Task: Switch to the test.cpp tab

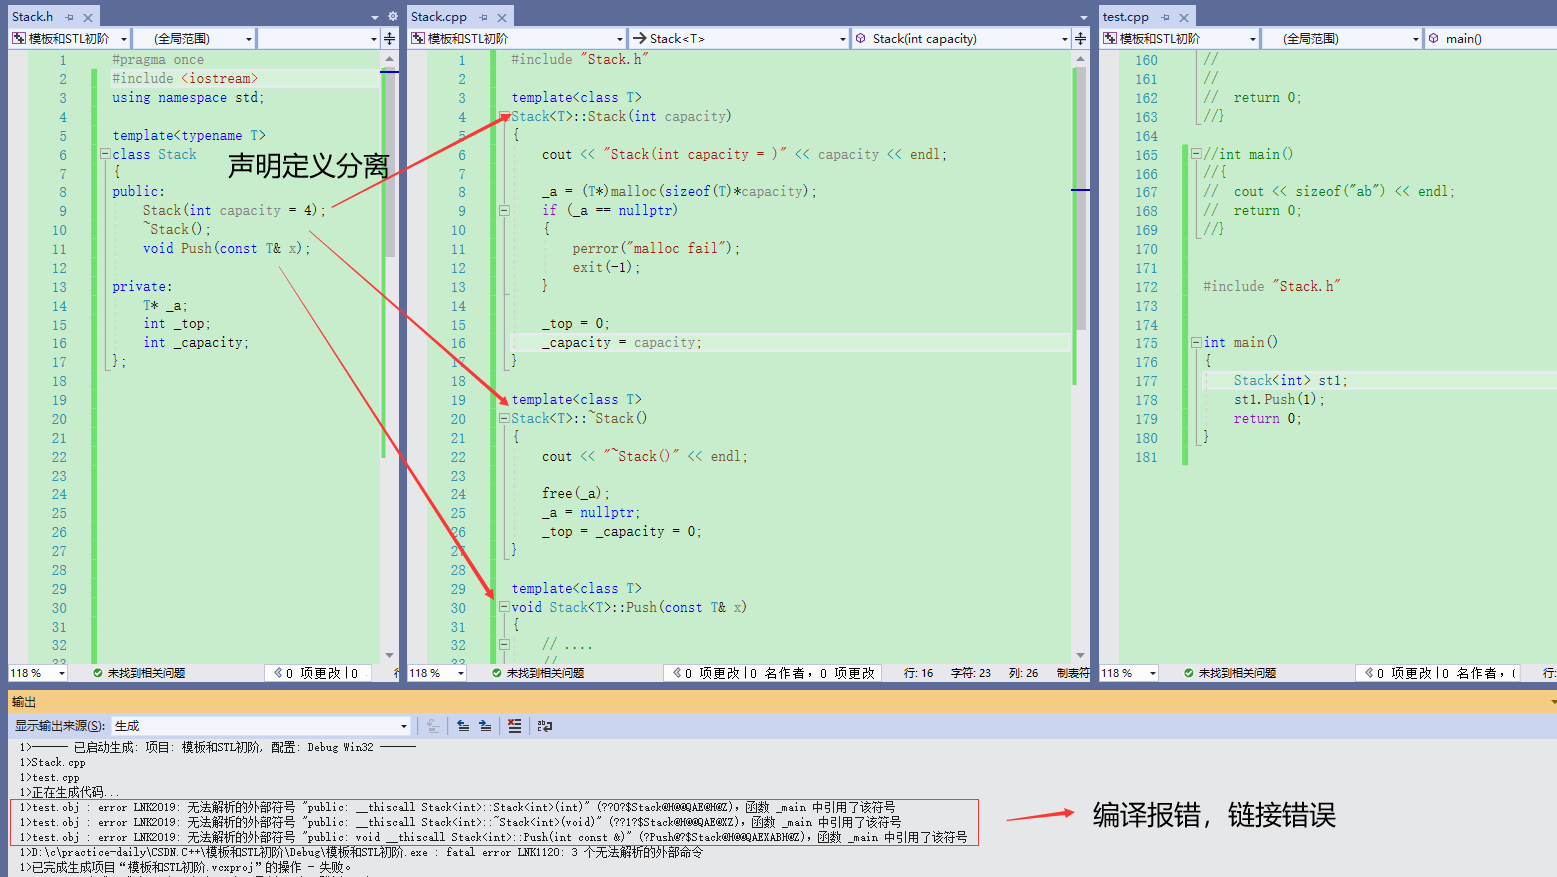Action: [1126, 17]
